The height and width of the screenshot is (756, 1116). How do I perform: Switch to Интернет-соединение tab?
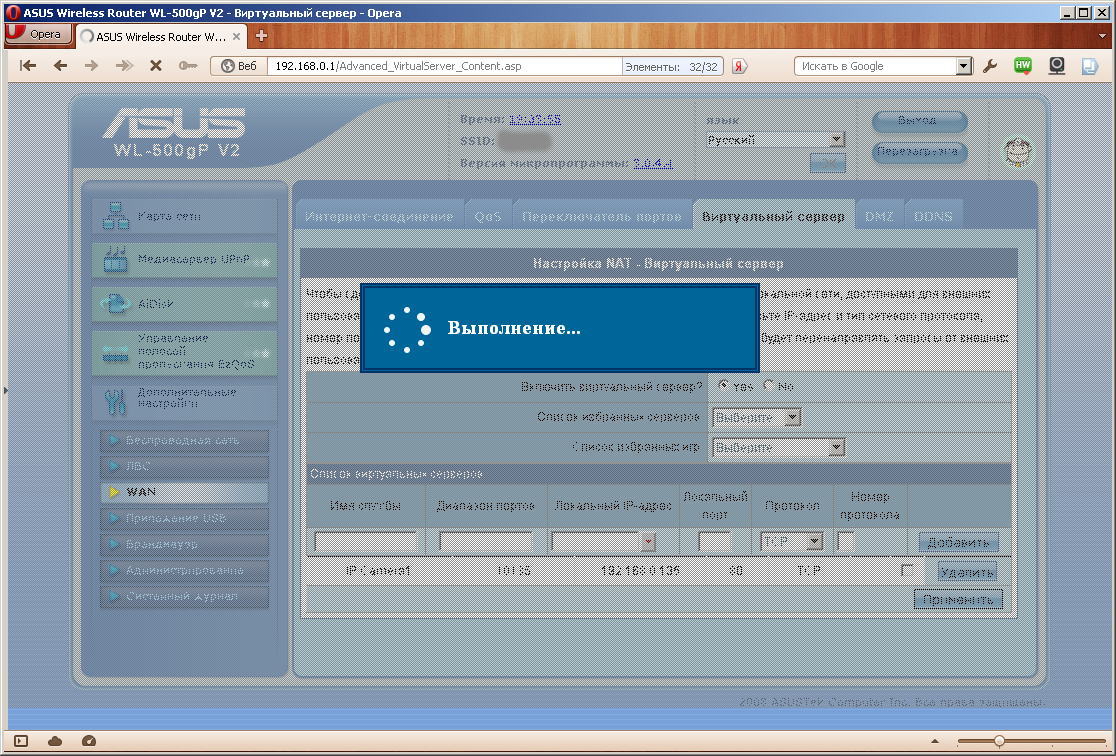pyautogui.click(x=379, y=216)
